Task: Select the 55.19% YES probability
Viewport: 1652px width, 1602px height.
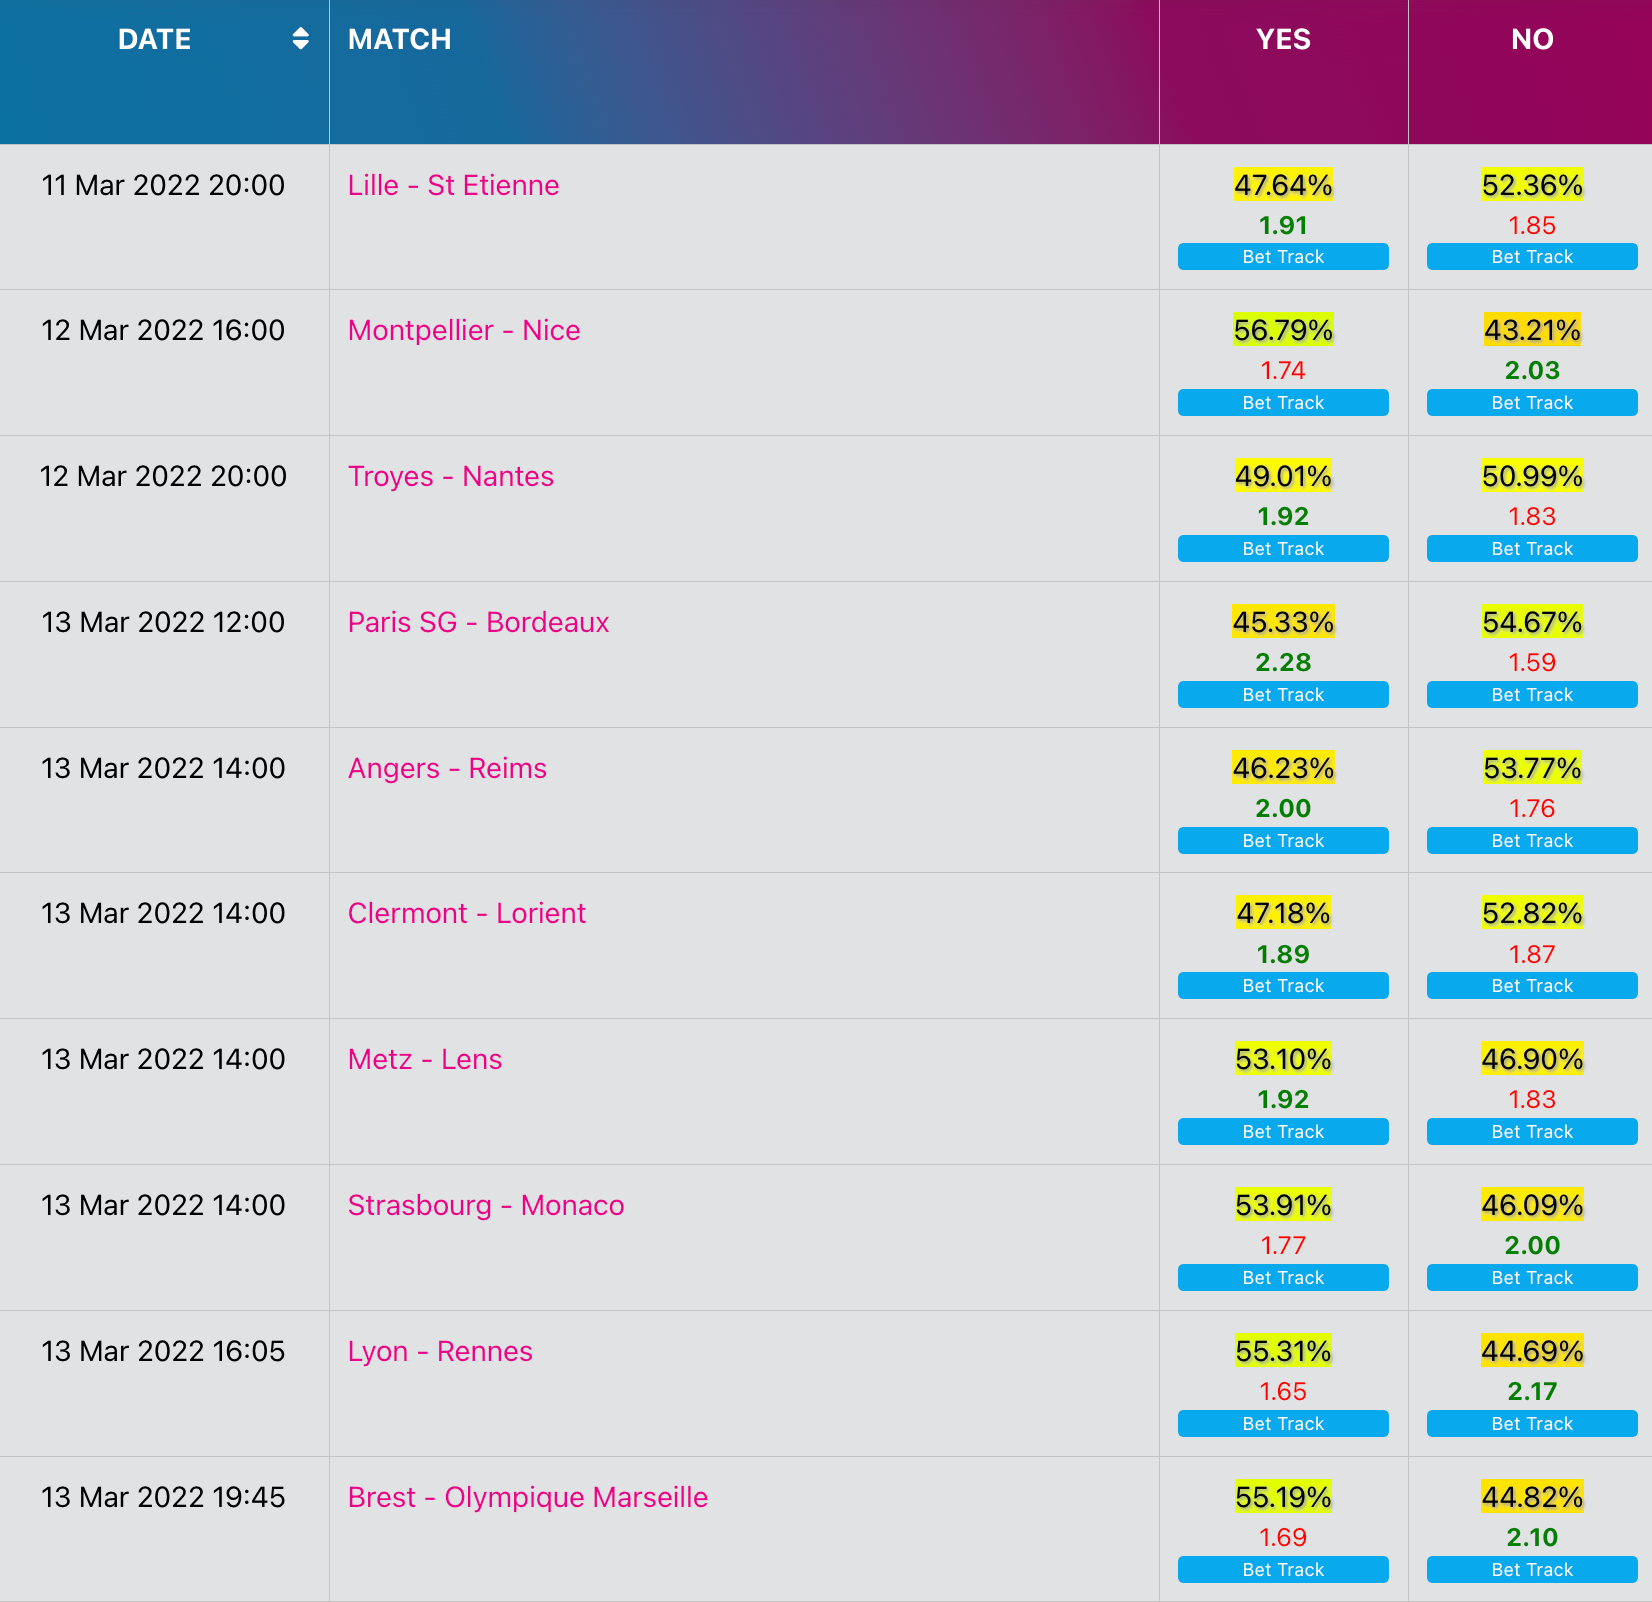Action: click(x=1283, y=1498)
